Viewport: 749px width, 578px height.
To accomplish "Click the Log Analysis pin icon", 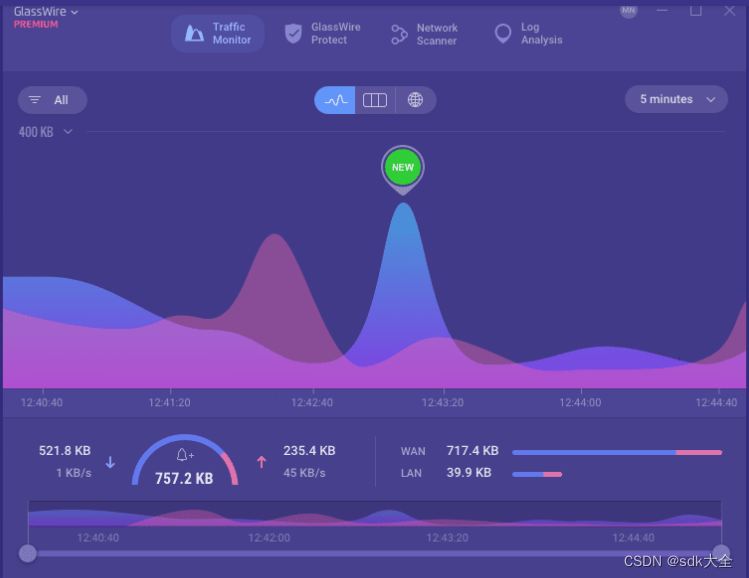I will click(503, 33).
